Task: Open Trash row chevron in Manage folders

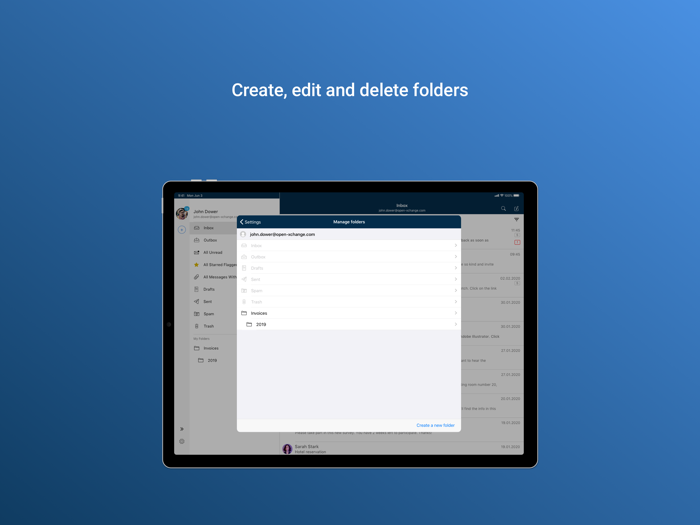Action: pos(455,302)
